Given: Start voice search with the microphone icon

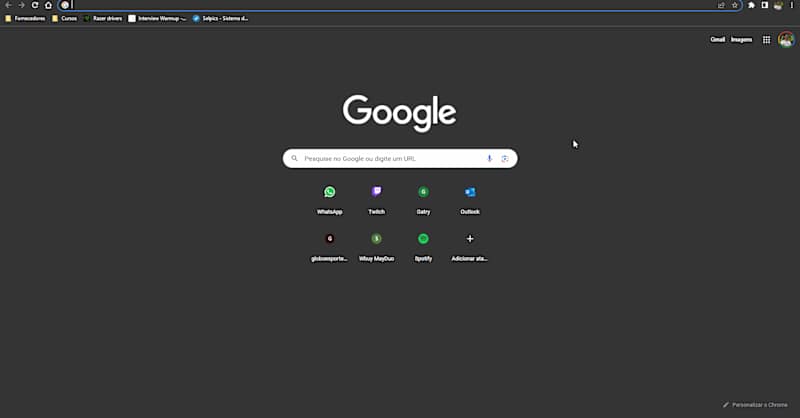Looking at the screenshot, I should pos(489,159).
